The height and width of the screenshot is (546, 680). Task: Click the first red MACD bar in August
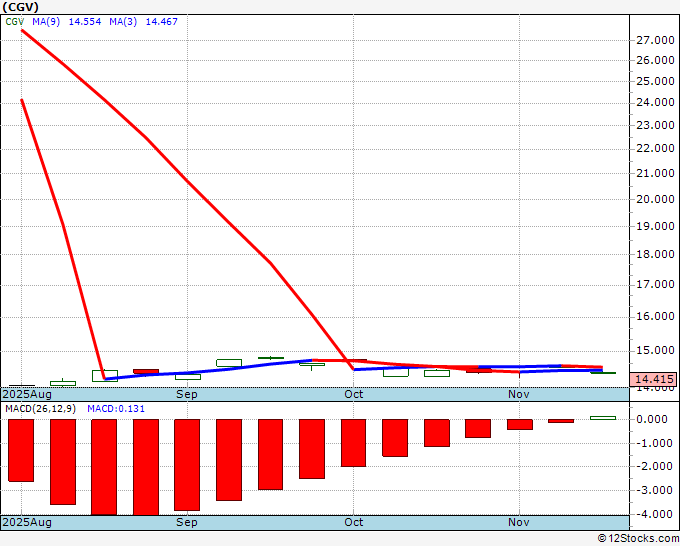point(21,450)
